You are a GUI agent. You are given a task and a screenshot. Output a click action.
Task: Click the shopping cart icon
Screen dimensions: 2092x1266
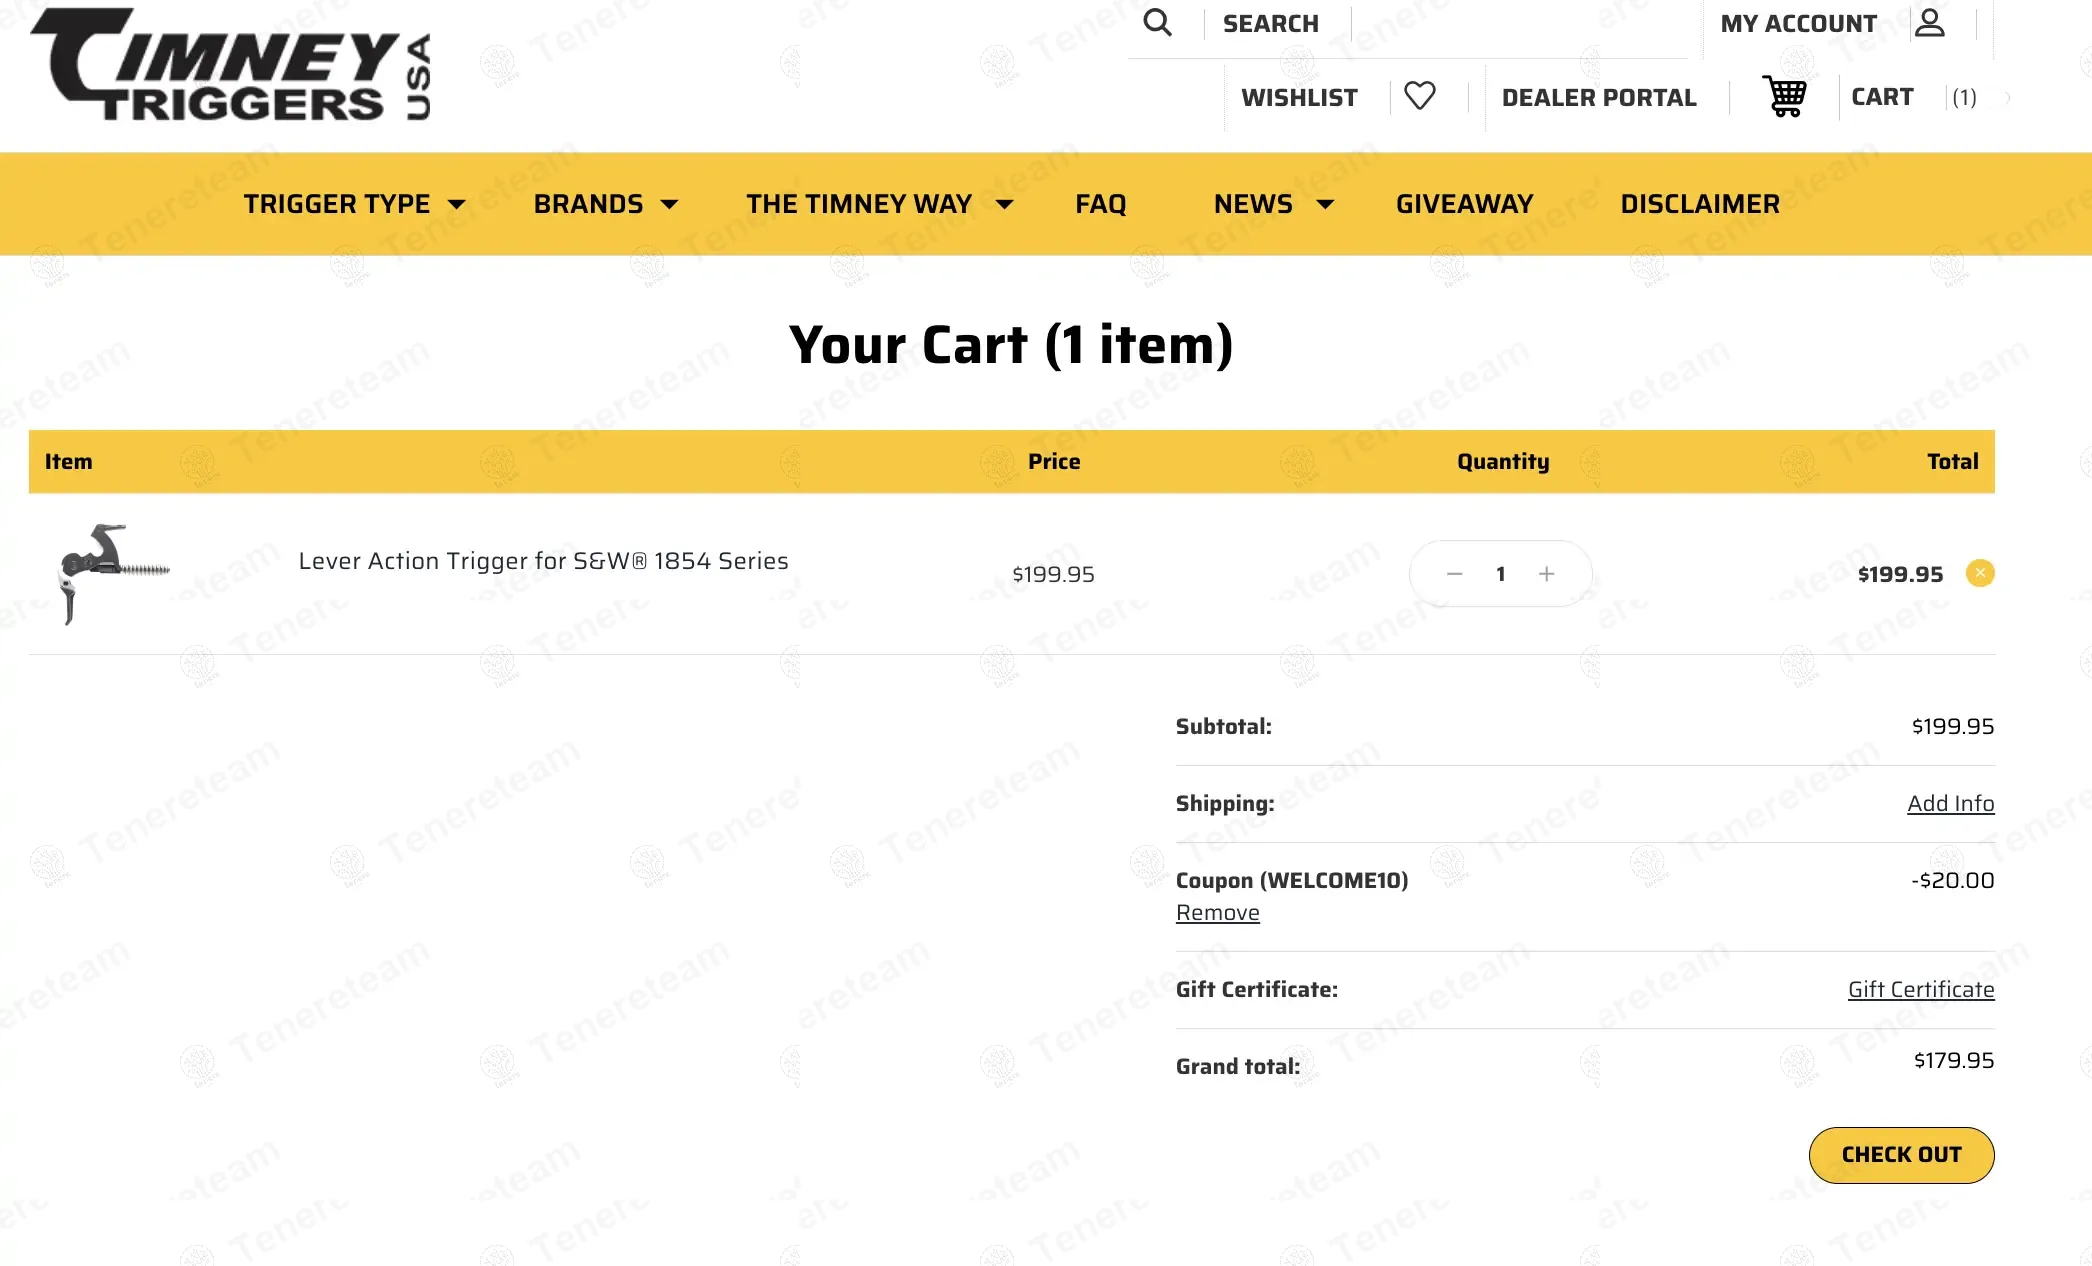coord(1784,96)
